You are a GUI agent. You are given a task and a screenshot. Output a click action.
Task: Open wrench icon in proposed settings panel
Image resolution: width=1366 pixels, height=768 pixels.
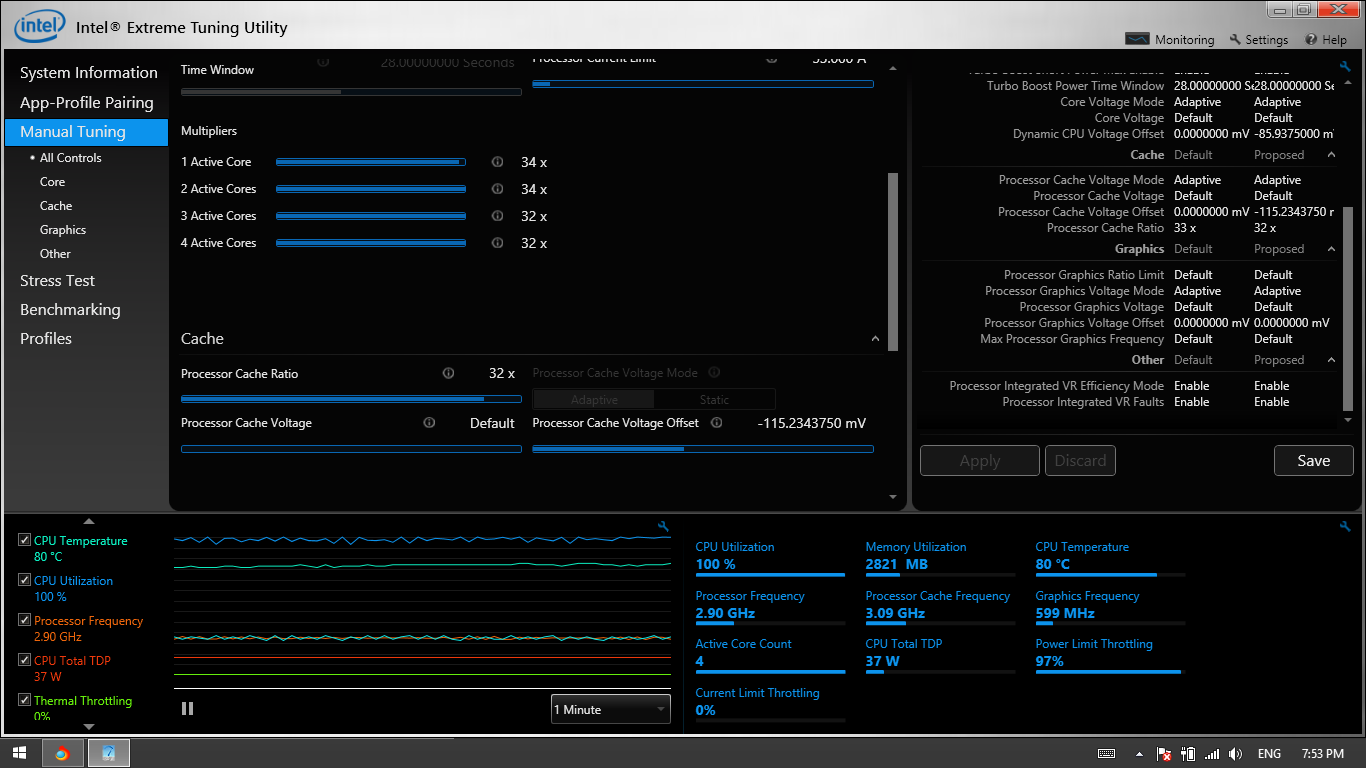click(1345, 66)
